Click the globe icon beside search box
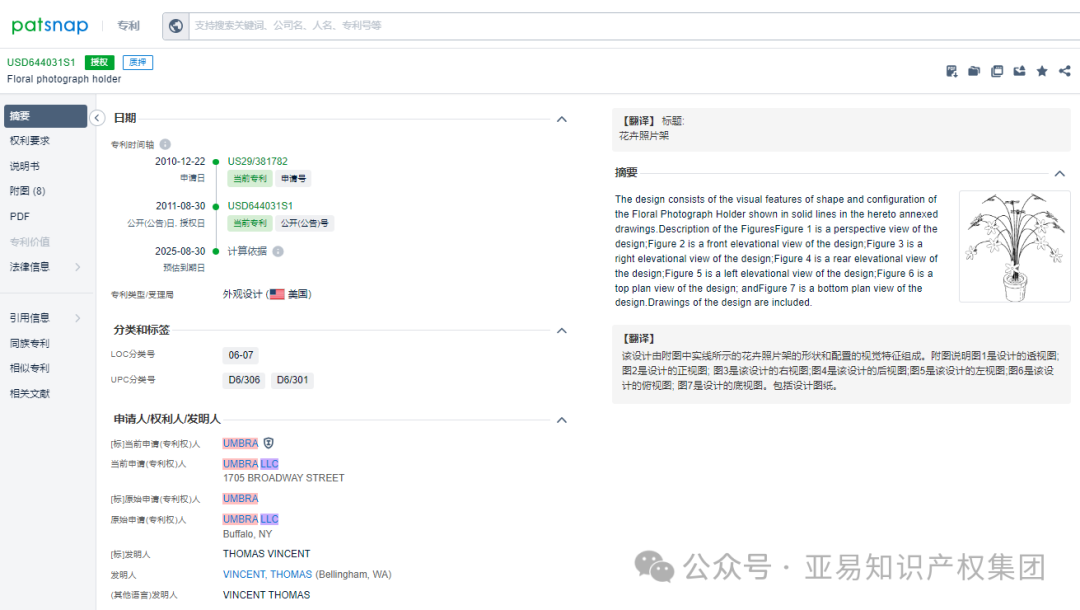Screen dimensions: 1080x610 [176, 25]
